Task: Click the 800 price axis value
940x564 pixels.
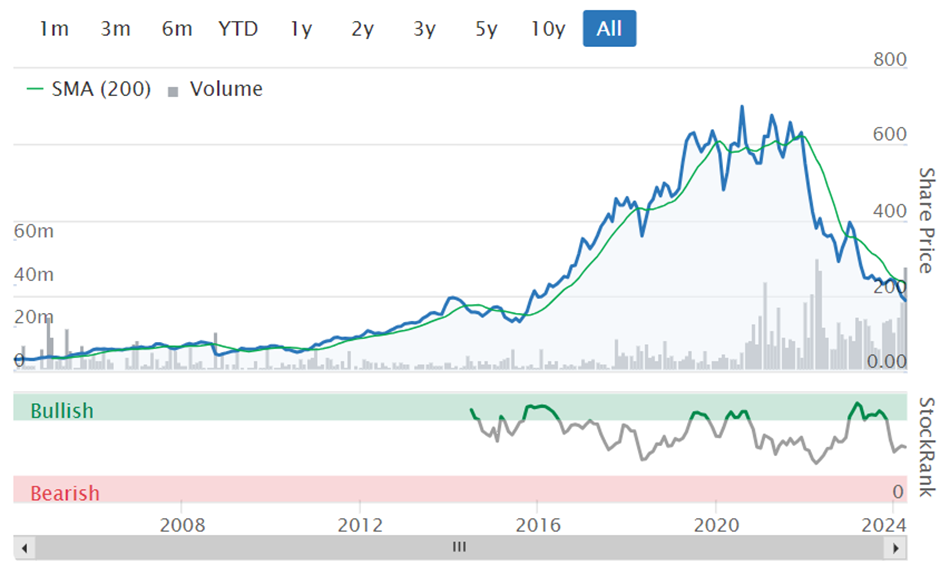Action: [x=890, y=60]
